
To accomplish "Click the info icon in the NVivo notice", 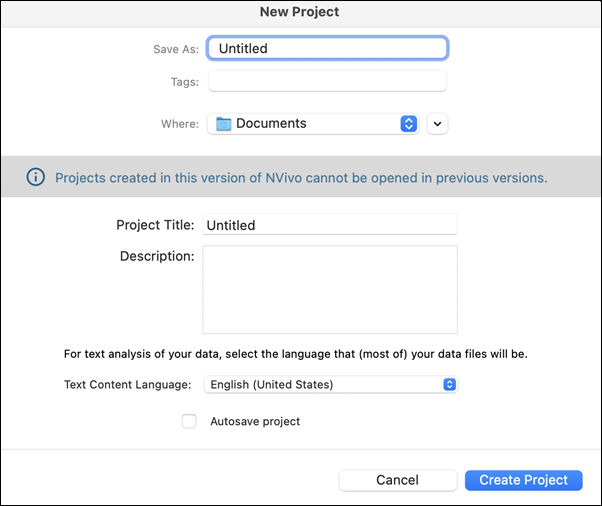I will [x=36, y=177].
